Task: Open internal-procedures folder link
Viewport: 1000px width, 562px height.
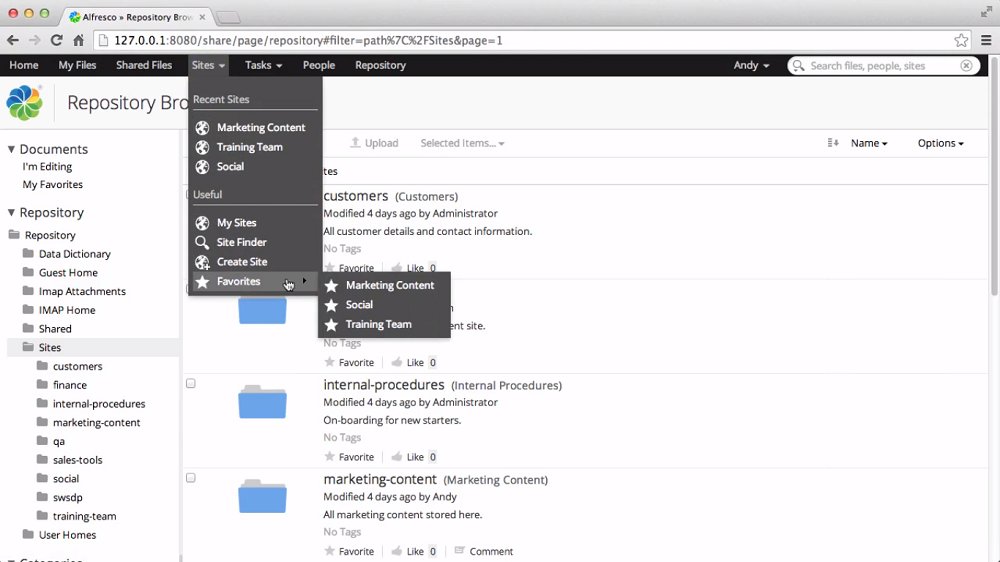Action: [x=383, y=385]
